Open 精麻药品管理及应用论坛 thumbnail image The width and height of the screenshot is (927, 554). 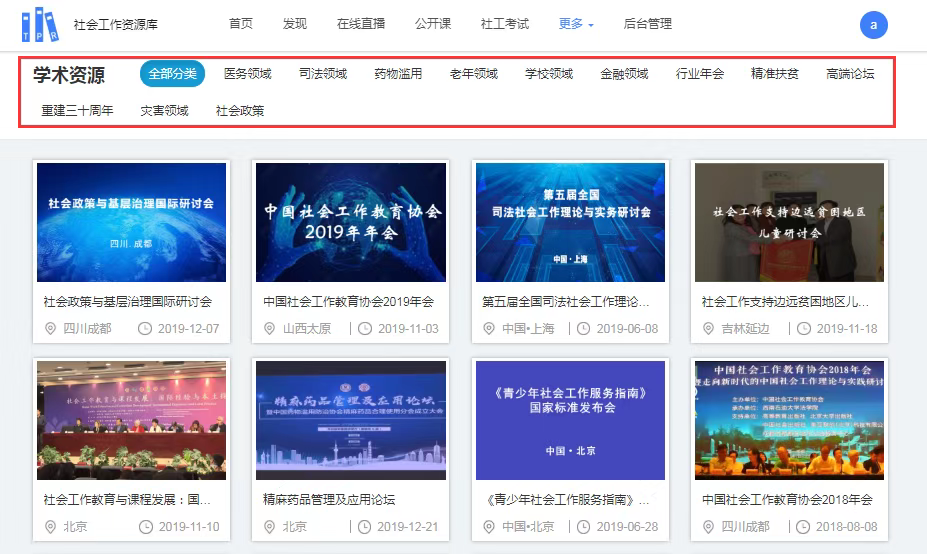click(x=351, y=420)
